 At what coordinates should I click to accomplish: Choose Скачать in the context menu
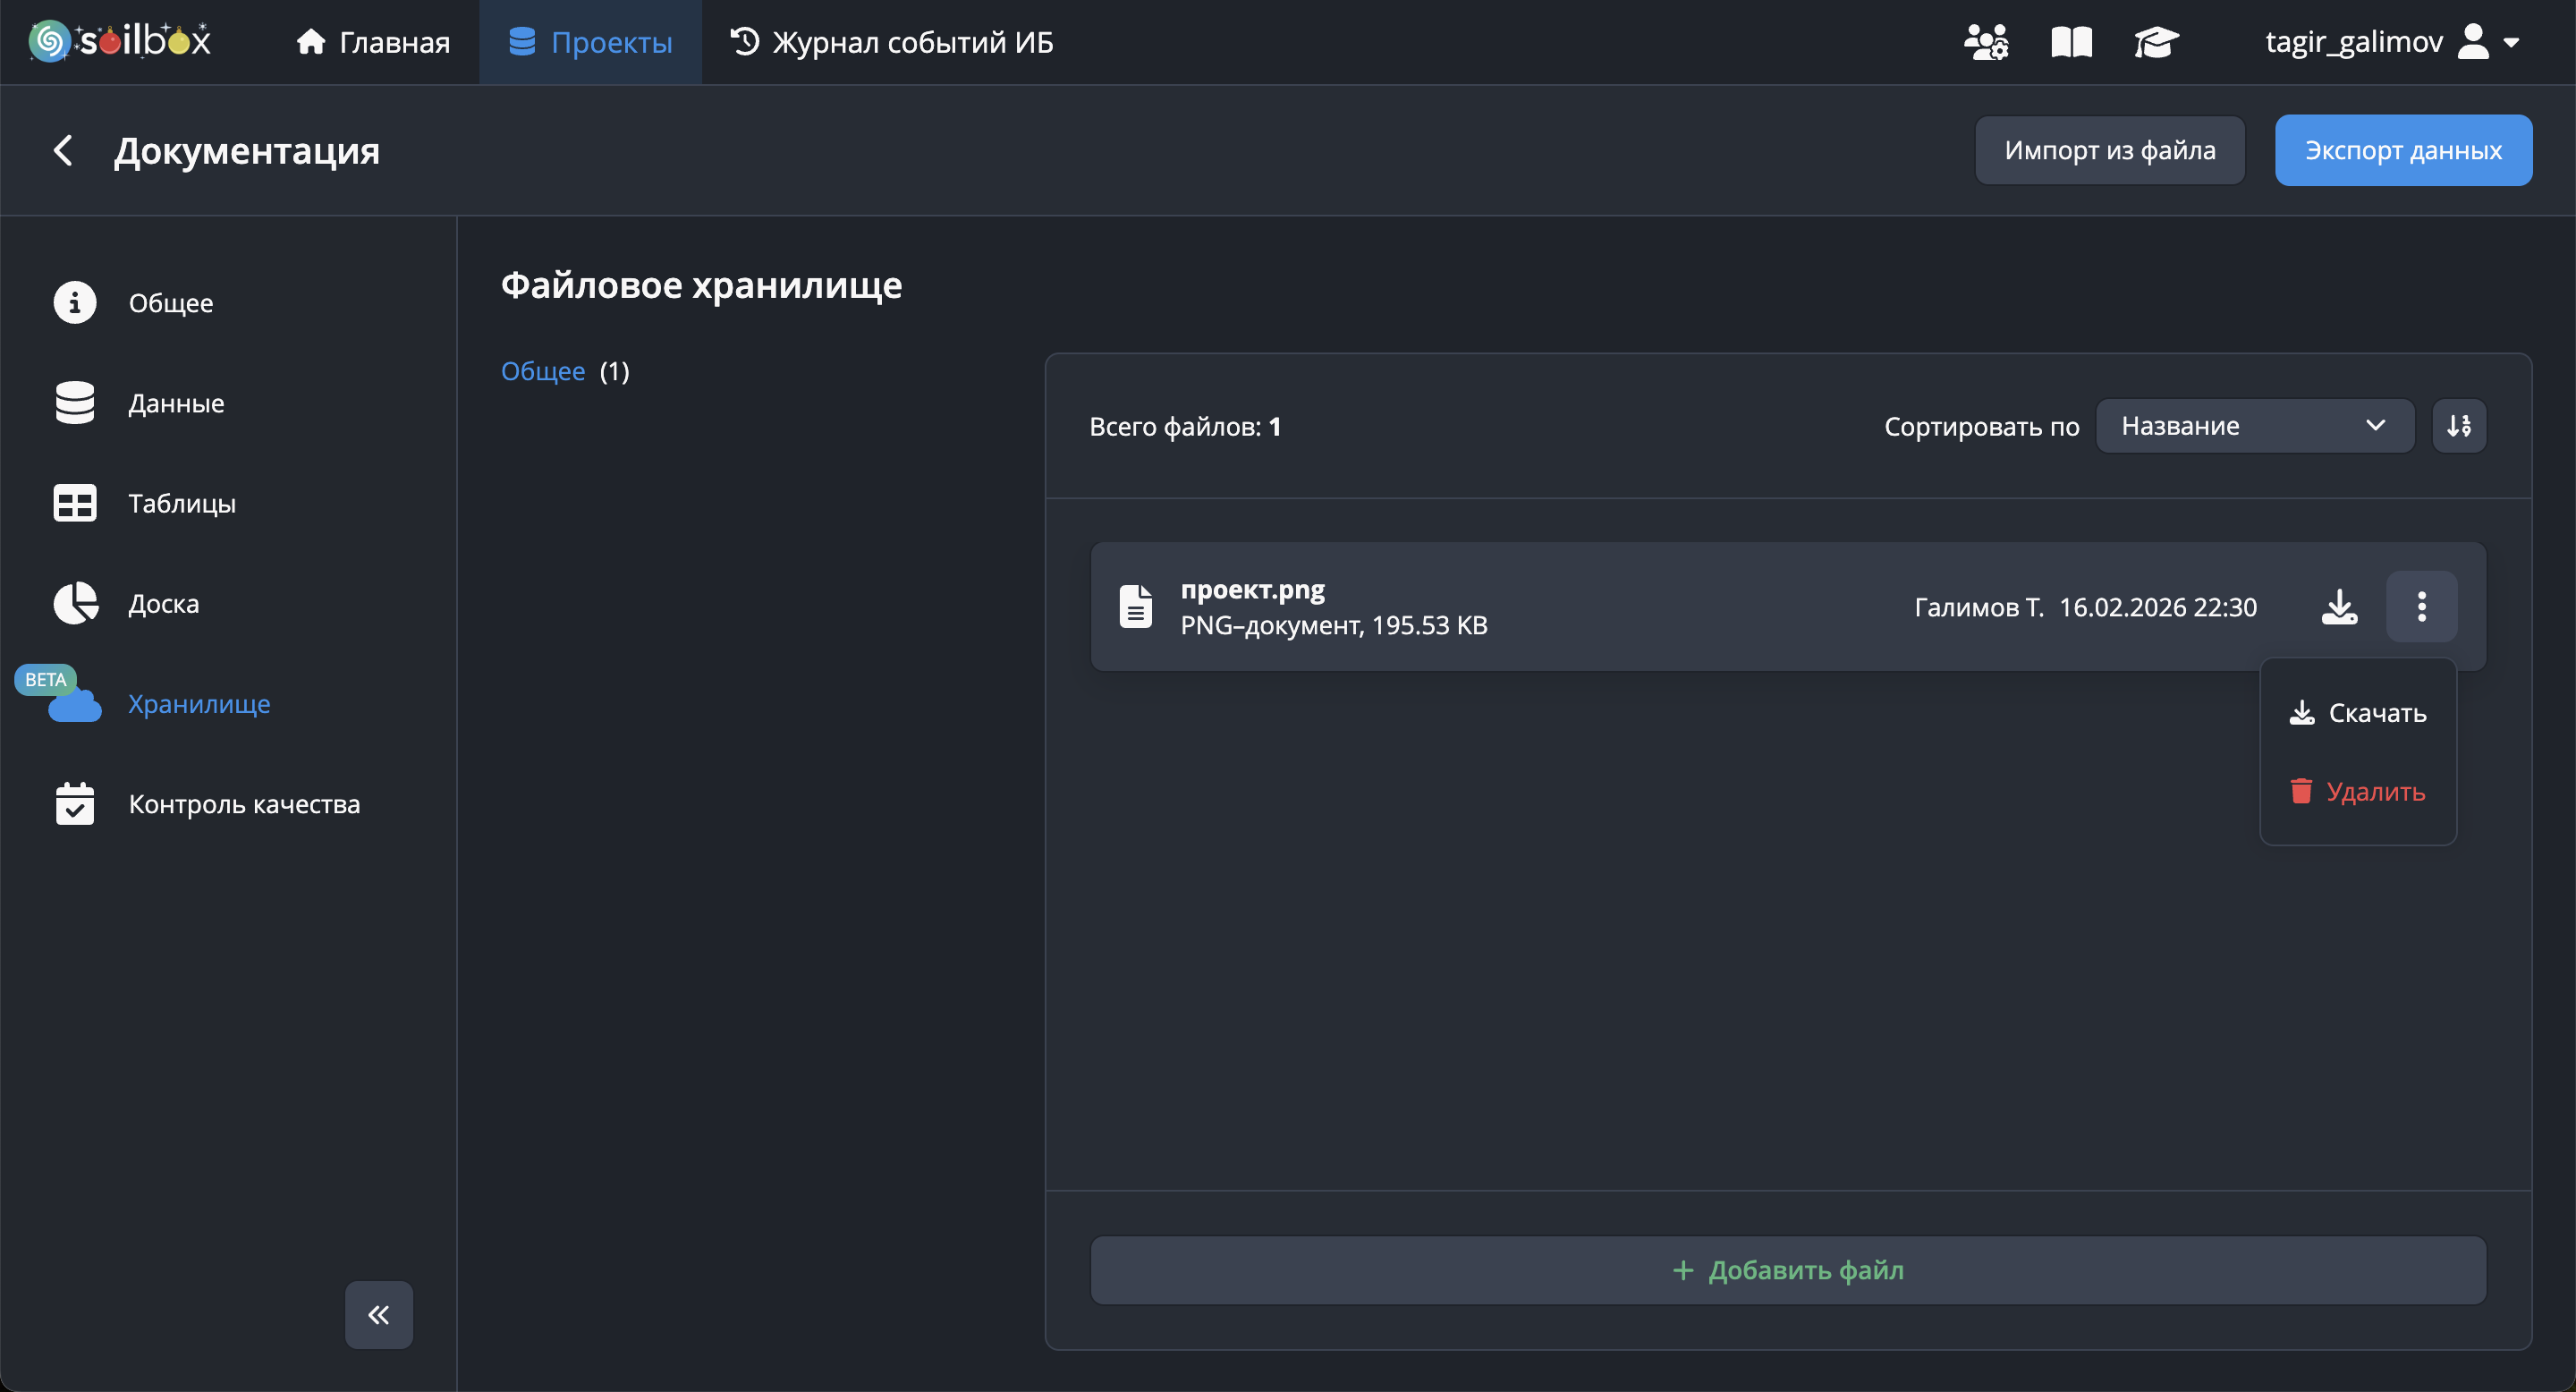2358,713
